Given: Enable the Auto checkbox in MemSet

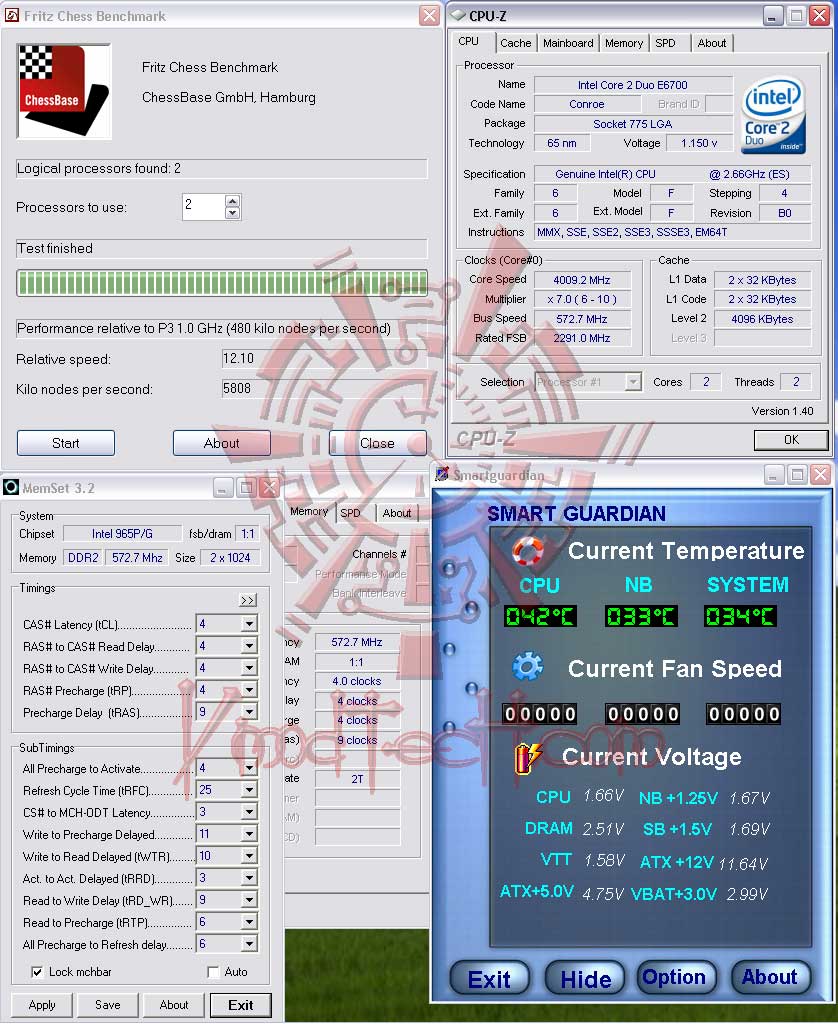Looking at the screenshot, I should [x=213, y=972].
